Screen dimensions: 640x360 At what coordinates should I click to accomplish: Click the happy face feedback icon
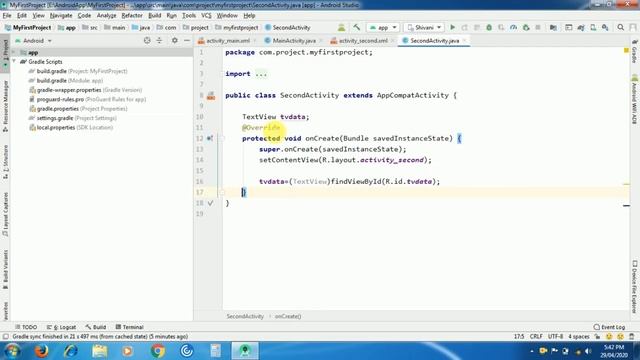click(x=609, y=337)
